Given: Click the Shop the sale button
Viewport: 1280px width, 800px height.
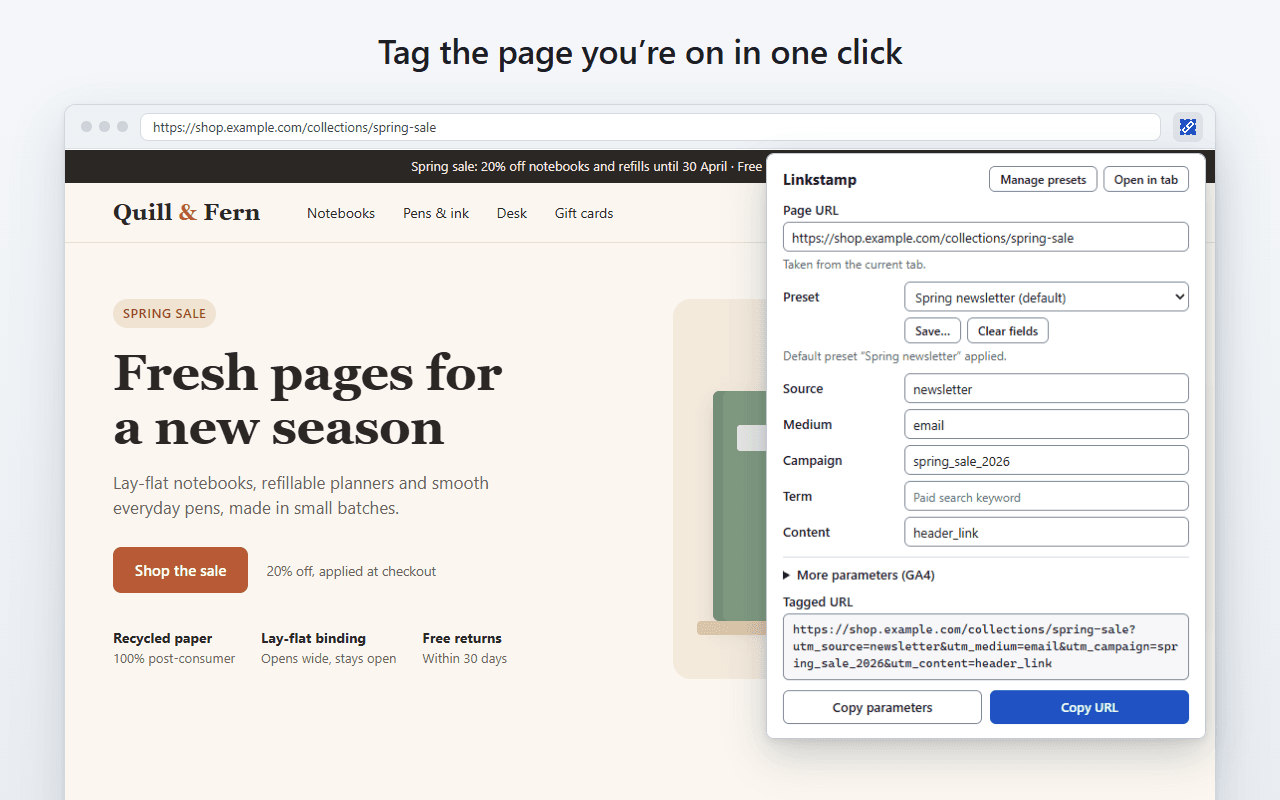Looking at the screenshot, I should [180, 570].
